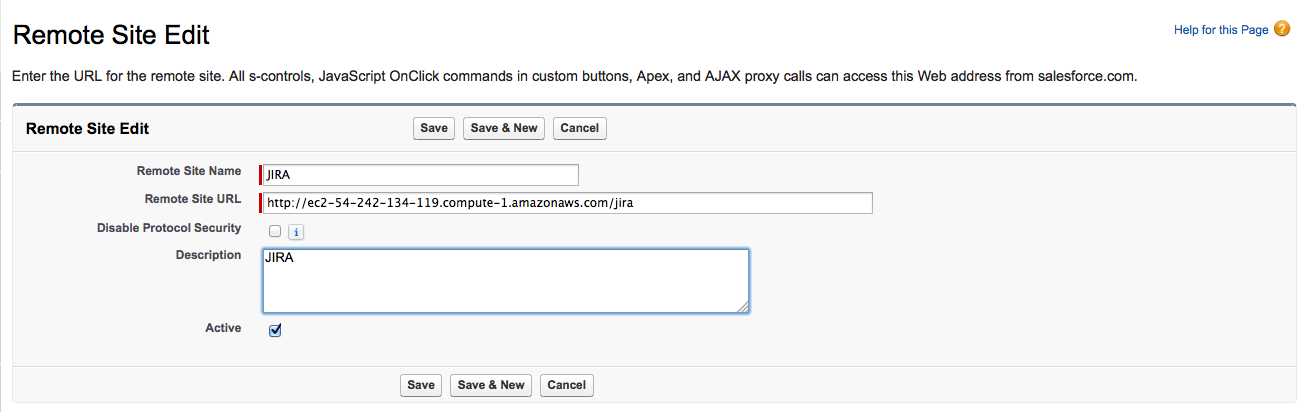Screen dimensions: 1307x412
Task: Click the orange help question mark icon
Action: point(1282,30)
